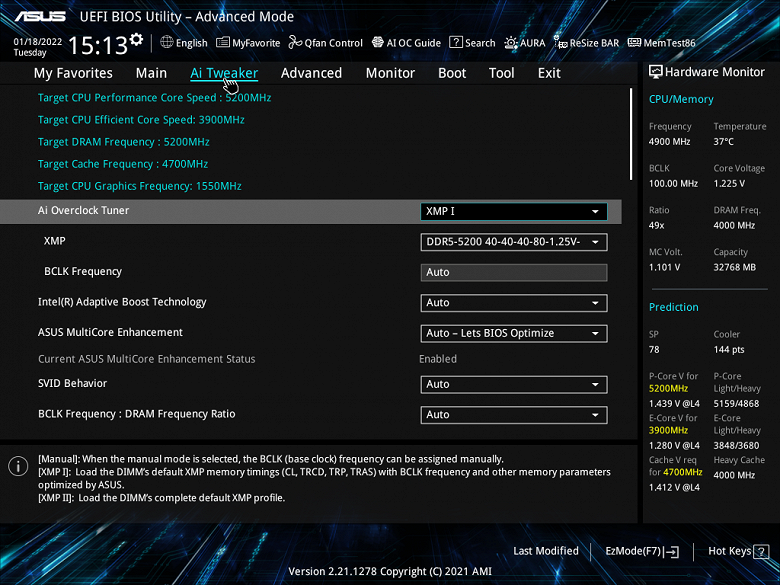Click Target CPU Efficient Core Speed text
Image resolution: width=780 pixels, height=585 pixels.
(x=141, y=120)
